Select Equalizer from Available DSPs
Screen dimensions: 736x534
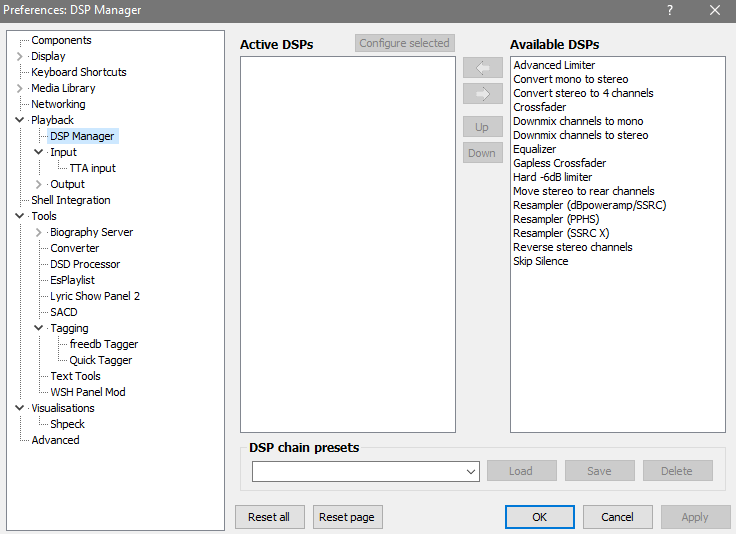[534, 149]
